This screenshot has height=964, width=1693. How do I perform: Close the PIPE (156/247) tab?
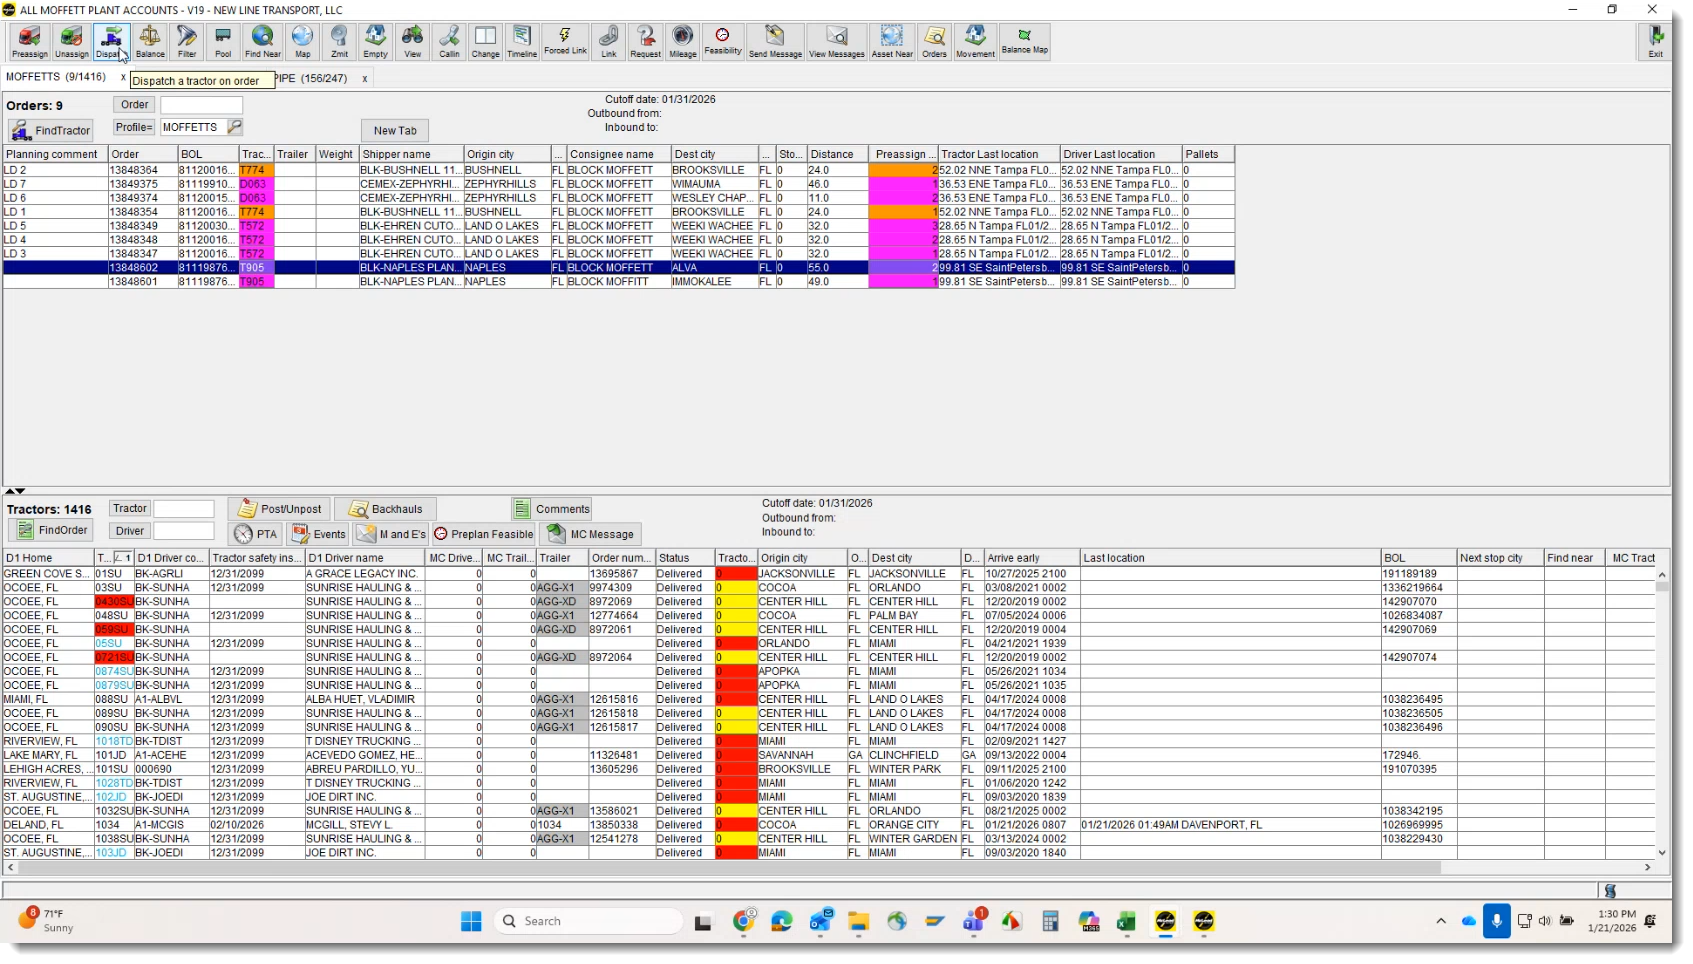(365, 78)
